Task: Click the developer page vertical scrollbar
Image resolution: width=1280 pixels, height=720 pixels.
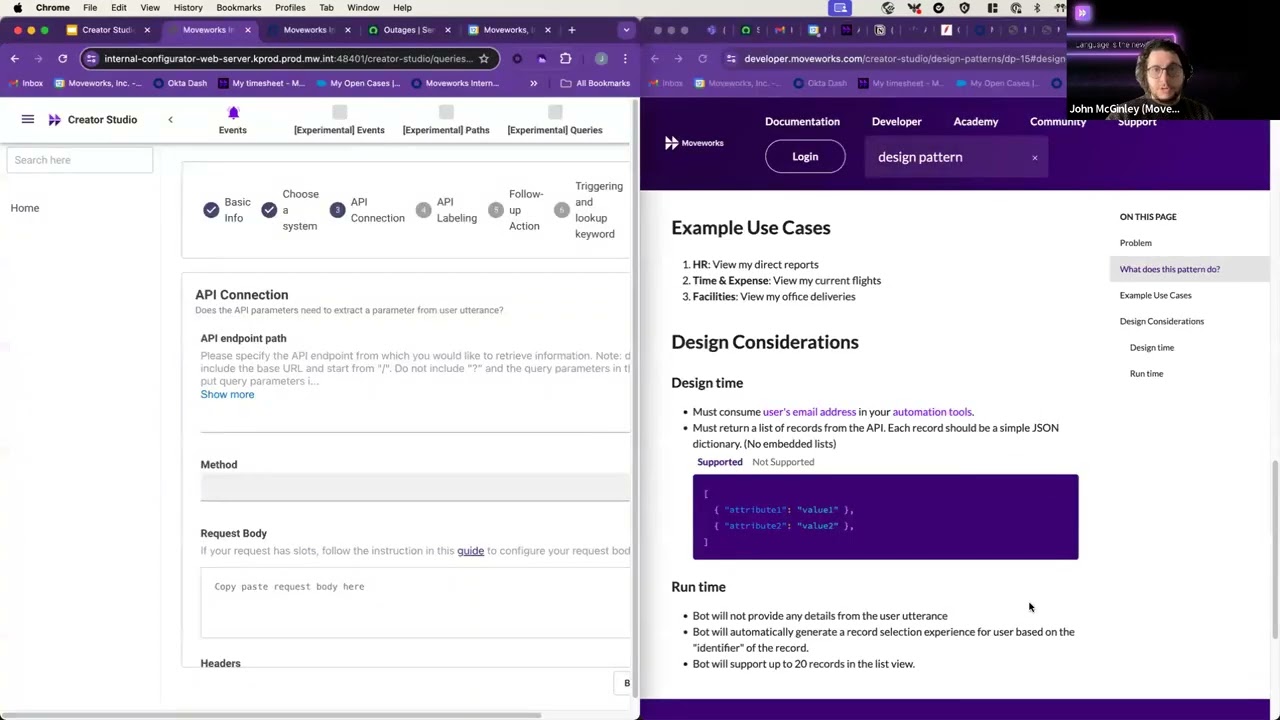Action: click(1274, 548)
